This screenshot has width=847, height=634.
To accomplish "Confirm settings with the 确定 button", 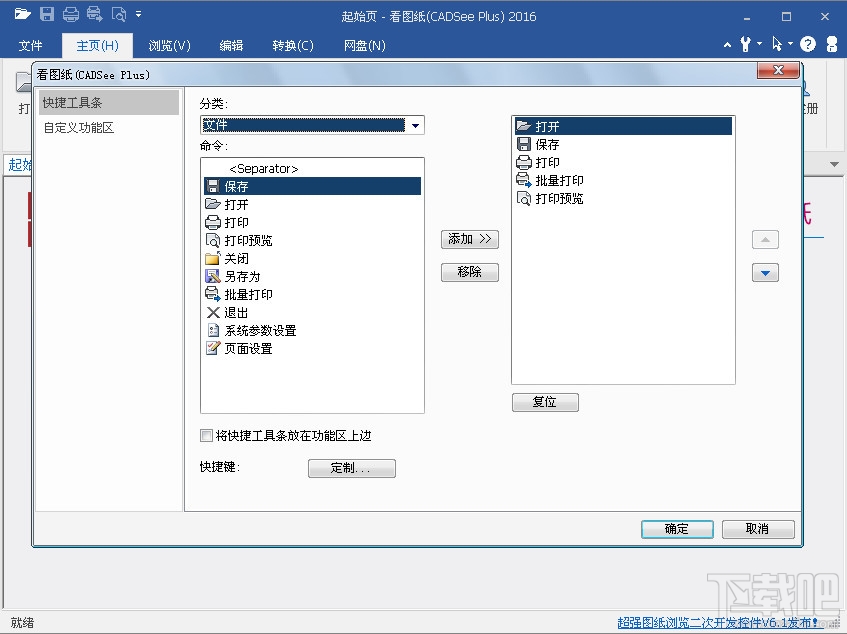I will 677,529.
